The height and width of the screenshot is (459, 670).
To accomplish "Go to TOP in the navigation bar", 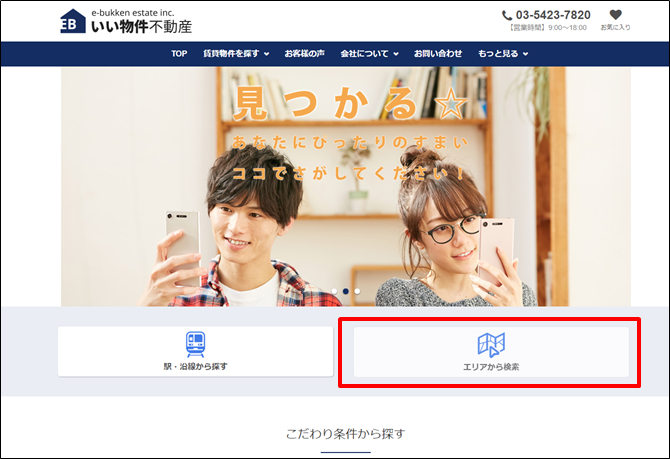I will pyautogui.click(x=179, y=54).
